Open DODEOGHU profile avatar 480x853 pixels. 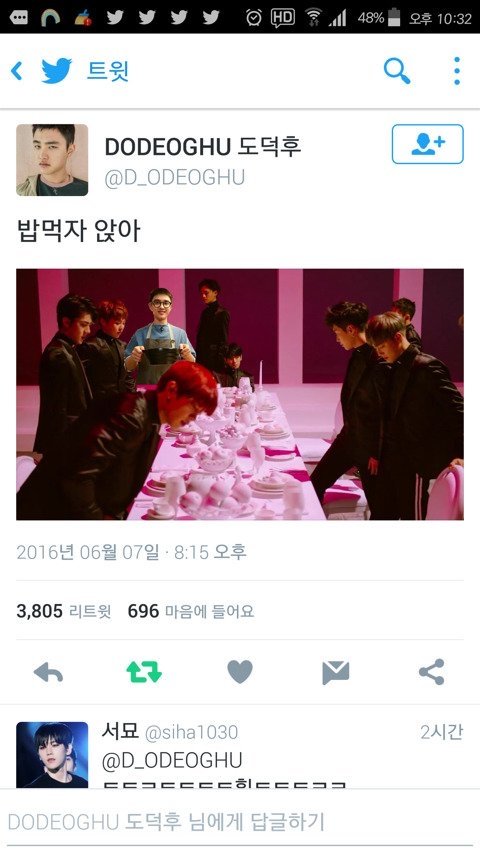(52, 160)
